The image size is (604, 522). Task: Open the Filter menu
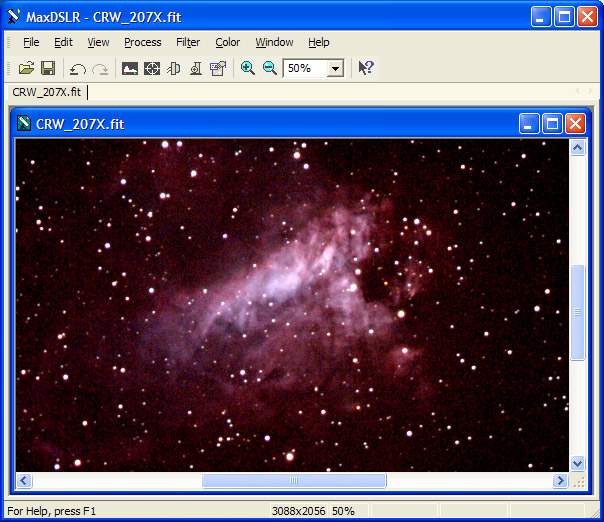(188, 42)
